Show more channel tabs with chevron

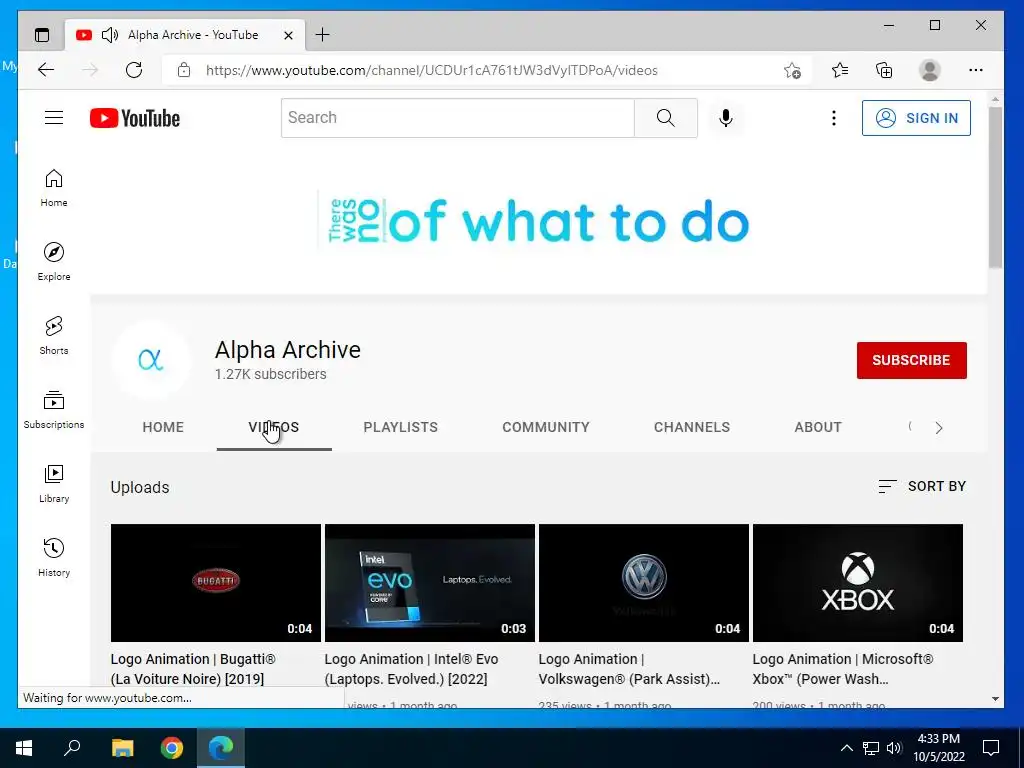(x=938, y=428)
